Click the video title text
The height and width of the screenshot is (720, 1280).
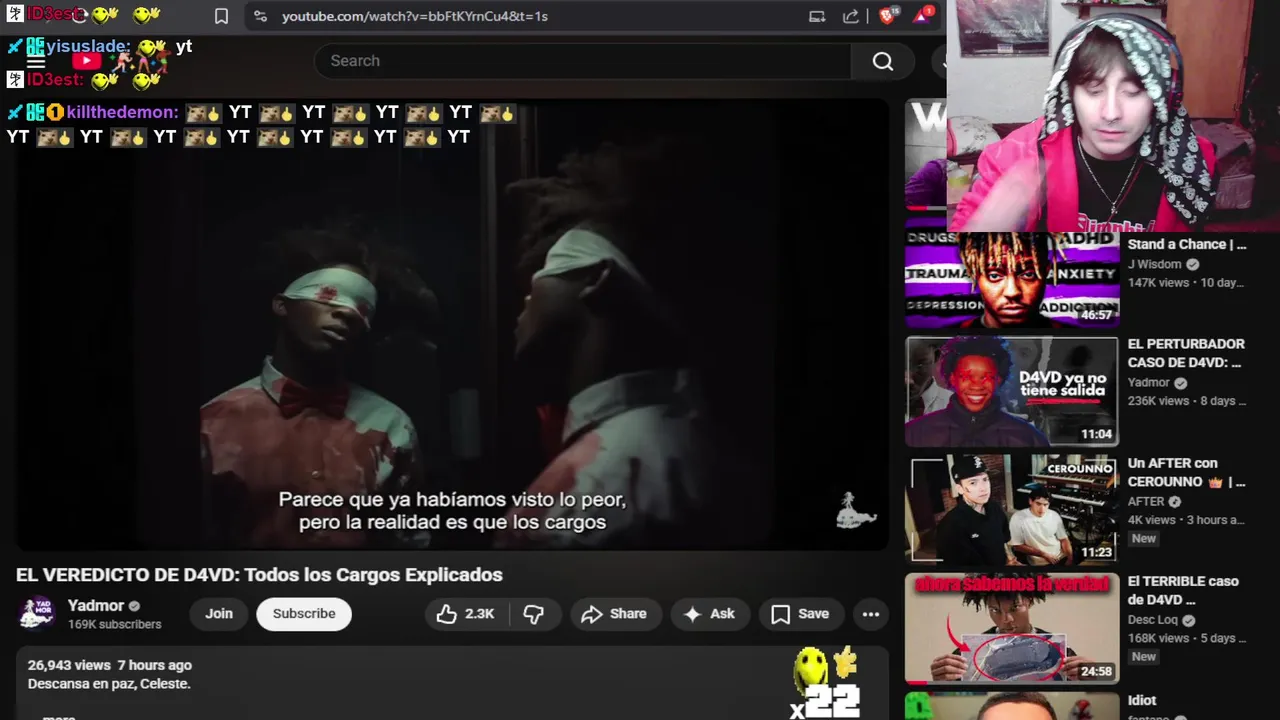pos(259,575)
